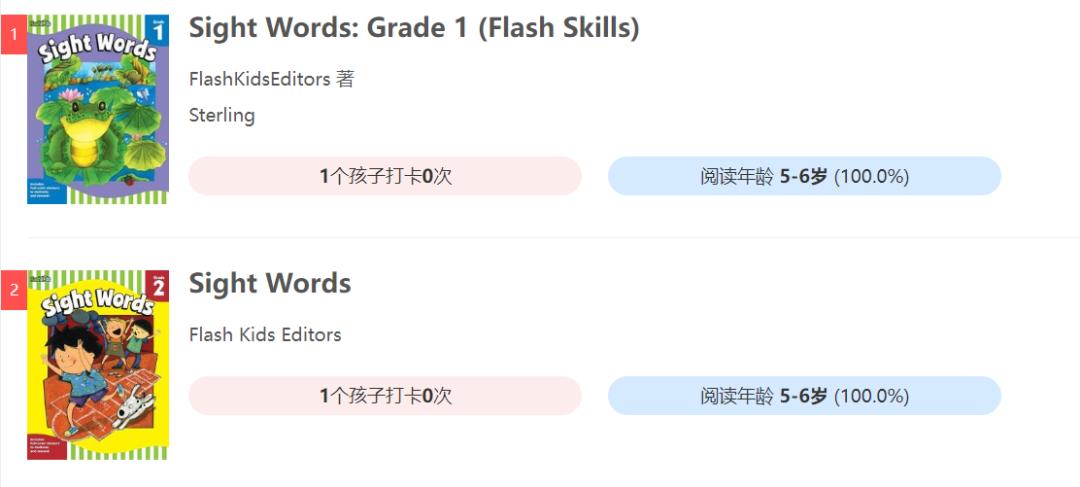
Task: Select the publisher Sterling
Action: coord(222,115)
